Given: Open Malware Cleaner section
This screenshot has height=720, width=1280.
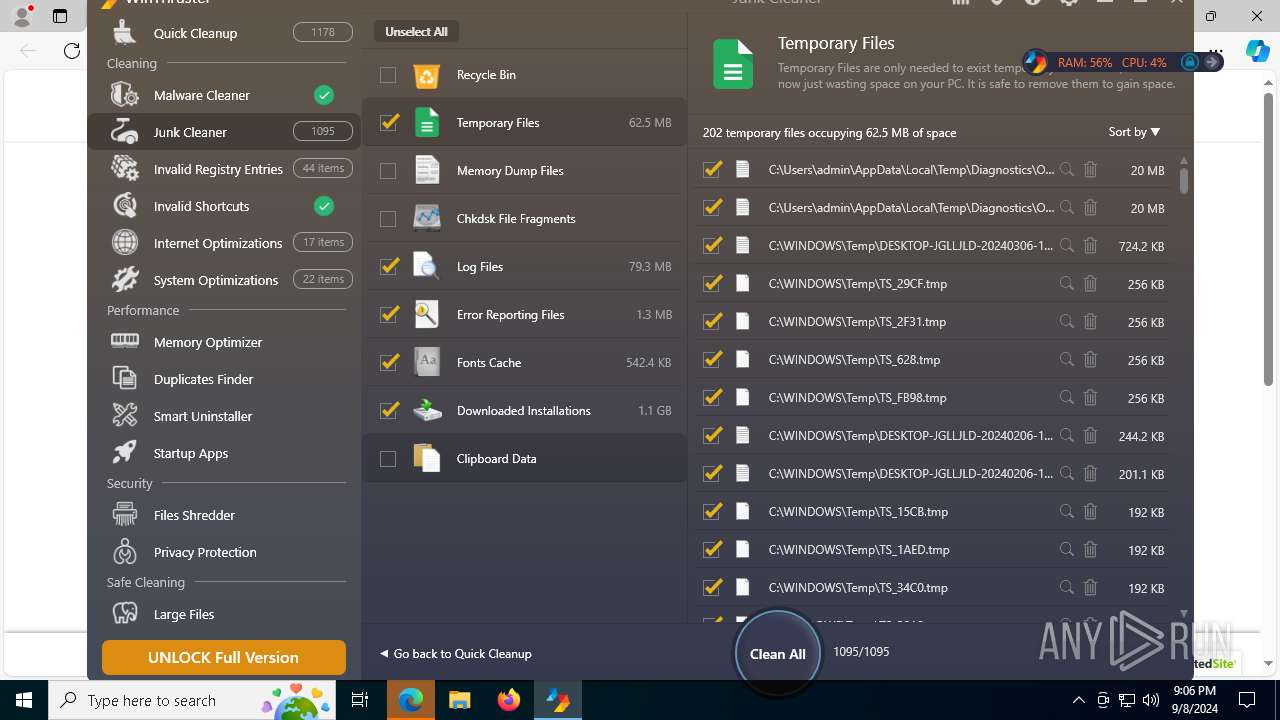Looking at the screenshot, I should (x=224, y=95).
